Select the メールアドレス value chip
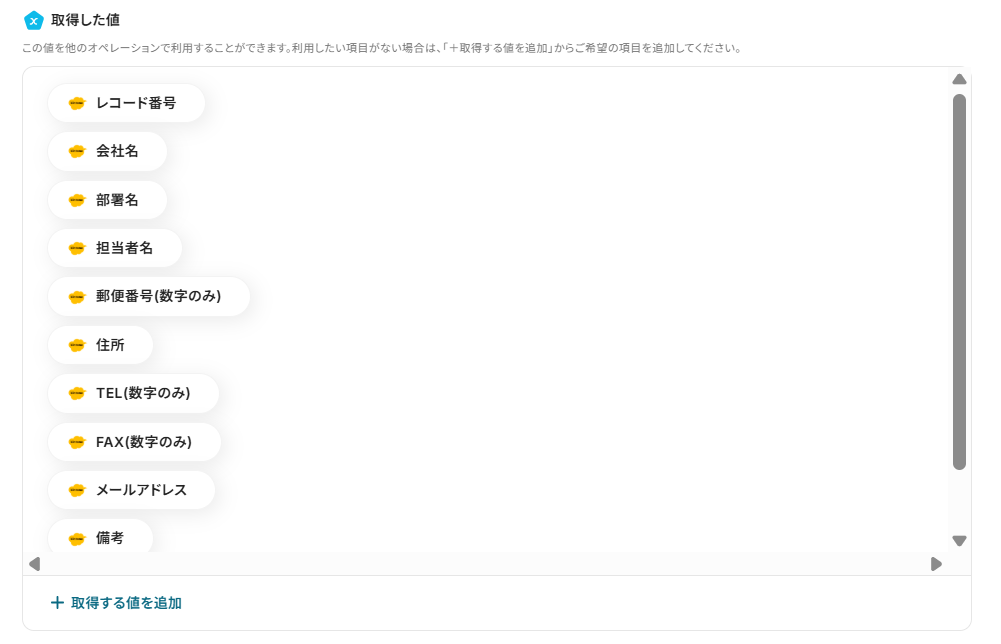 pyautogui.click(x=132, y=490)
